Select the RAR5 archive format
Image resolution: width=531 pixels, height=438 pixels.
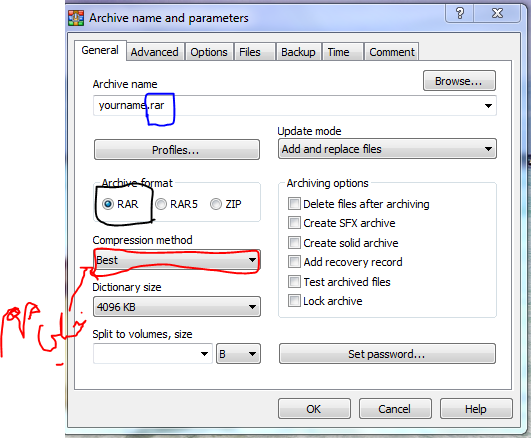tap(161, 204)
